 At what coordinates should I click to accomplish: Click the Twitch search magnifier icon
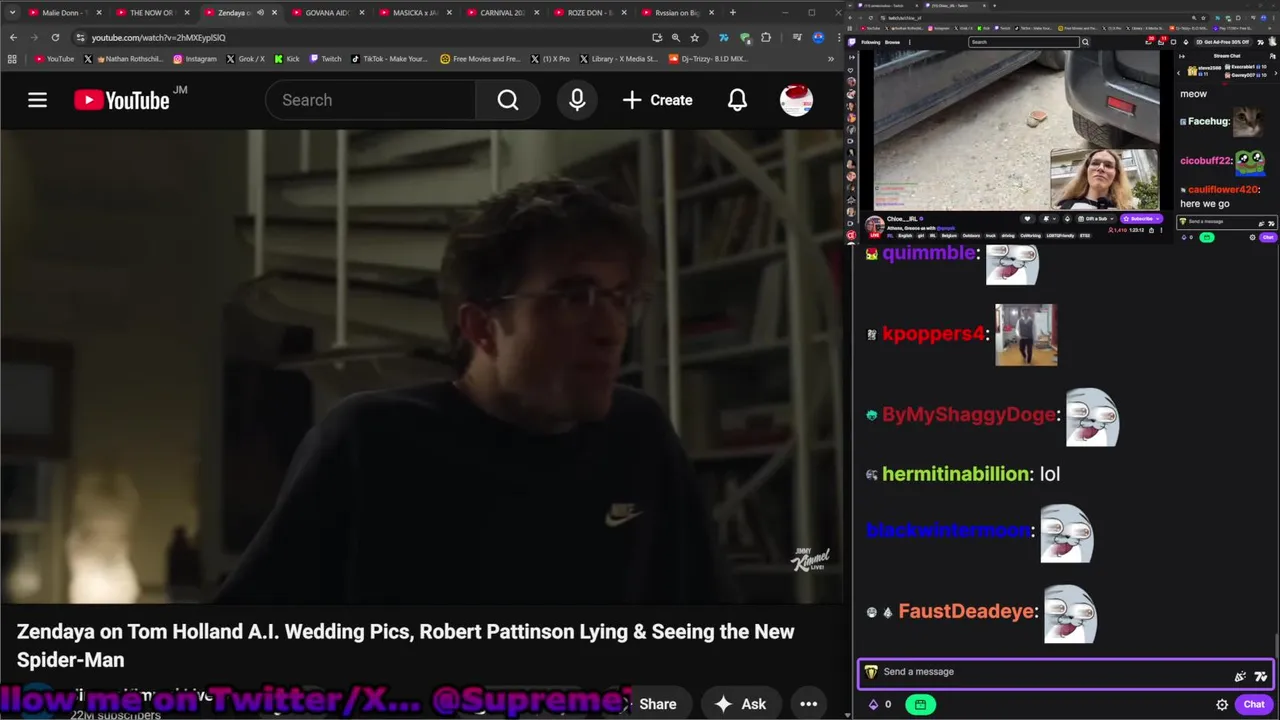(1085, 42)
